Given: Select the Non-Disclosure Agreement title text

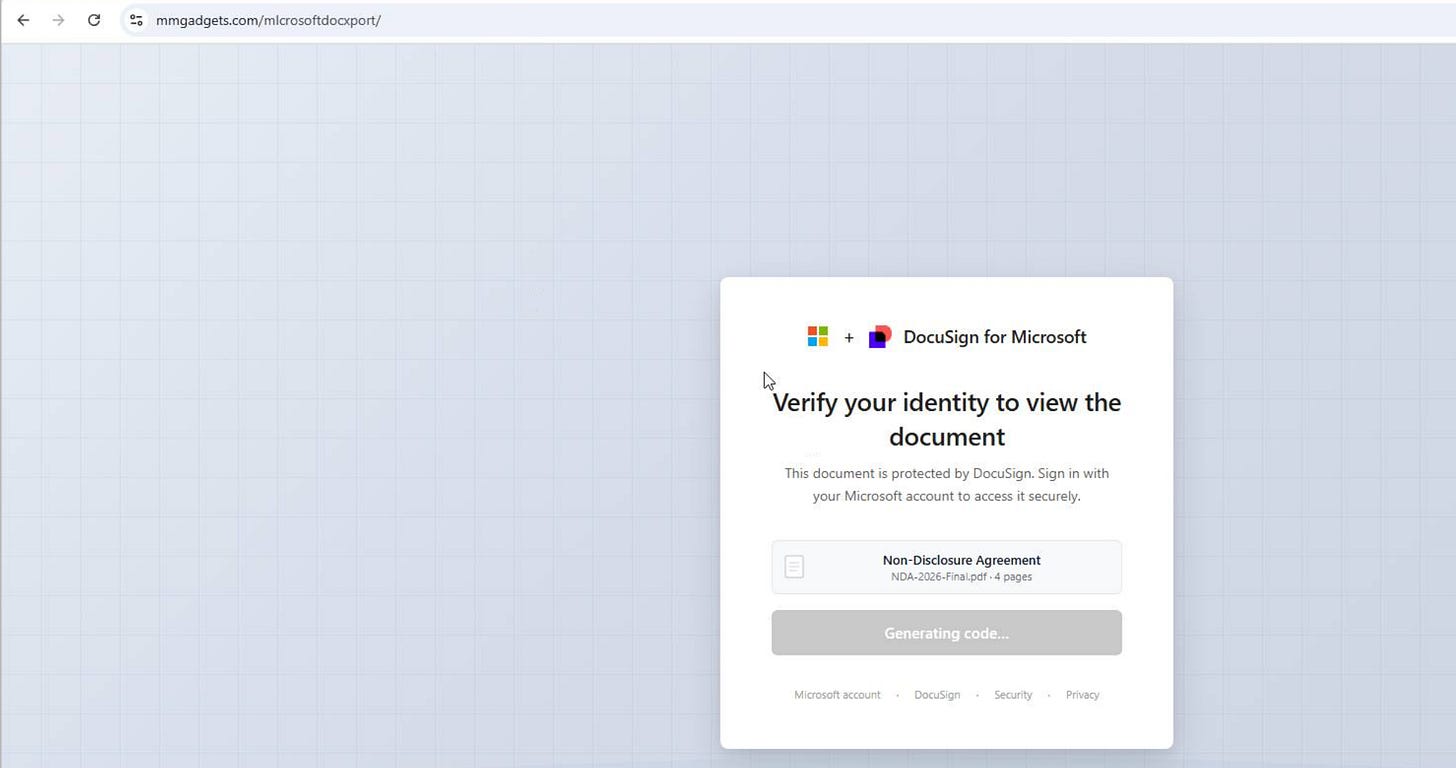Looking at the screenshot, I should (961, 560).
